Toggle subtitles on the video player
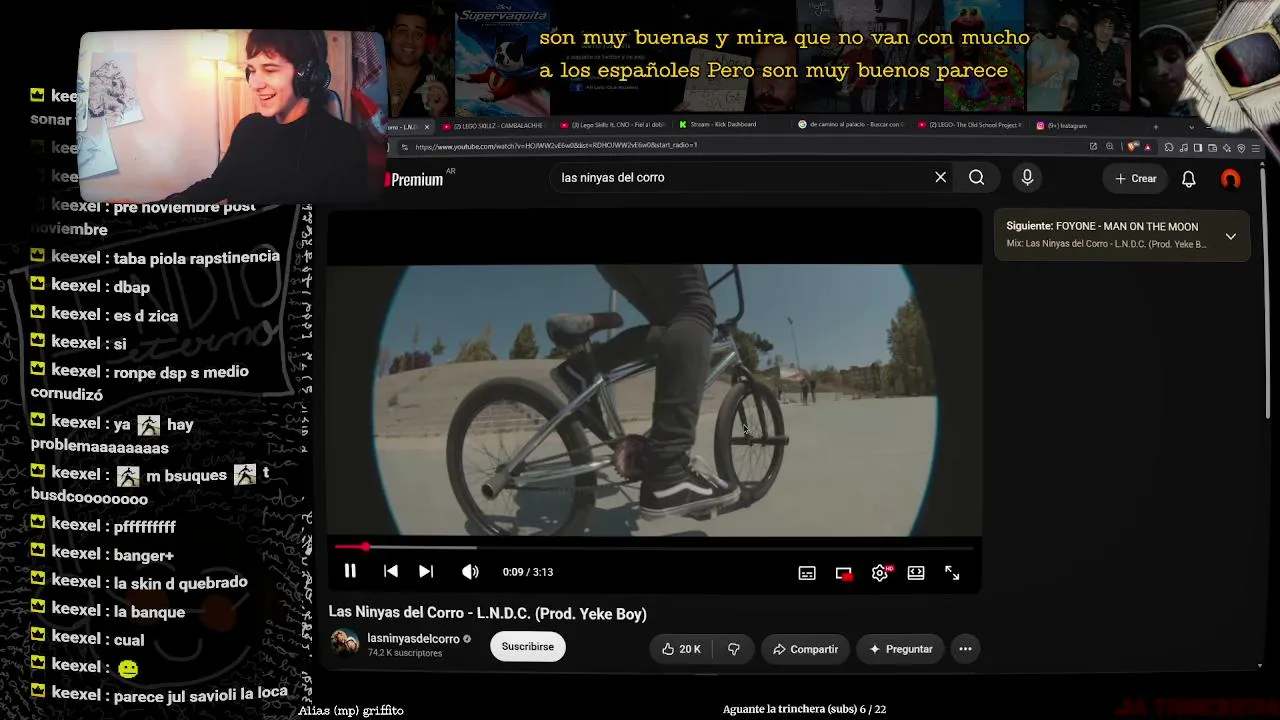 (x=807, y=573)
